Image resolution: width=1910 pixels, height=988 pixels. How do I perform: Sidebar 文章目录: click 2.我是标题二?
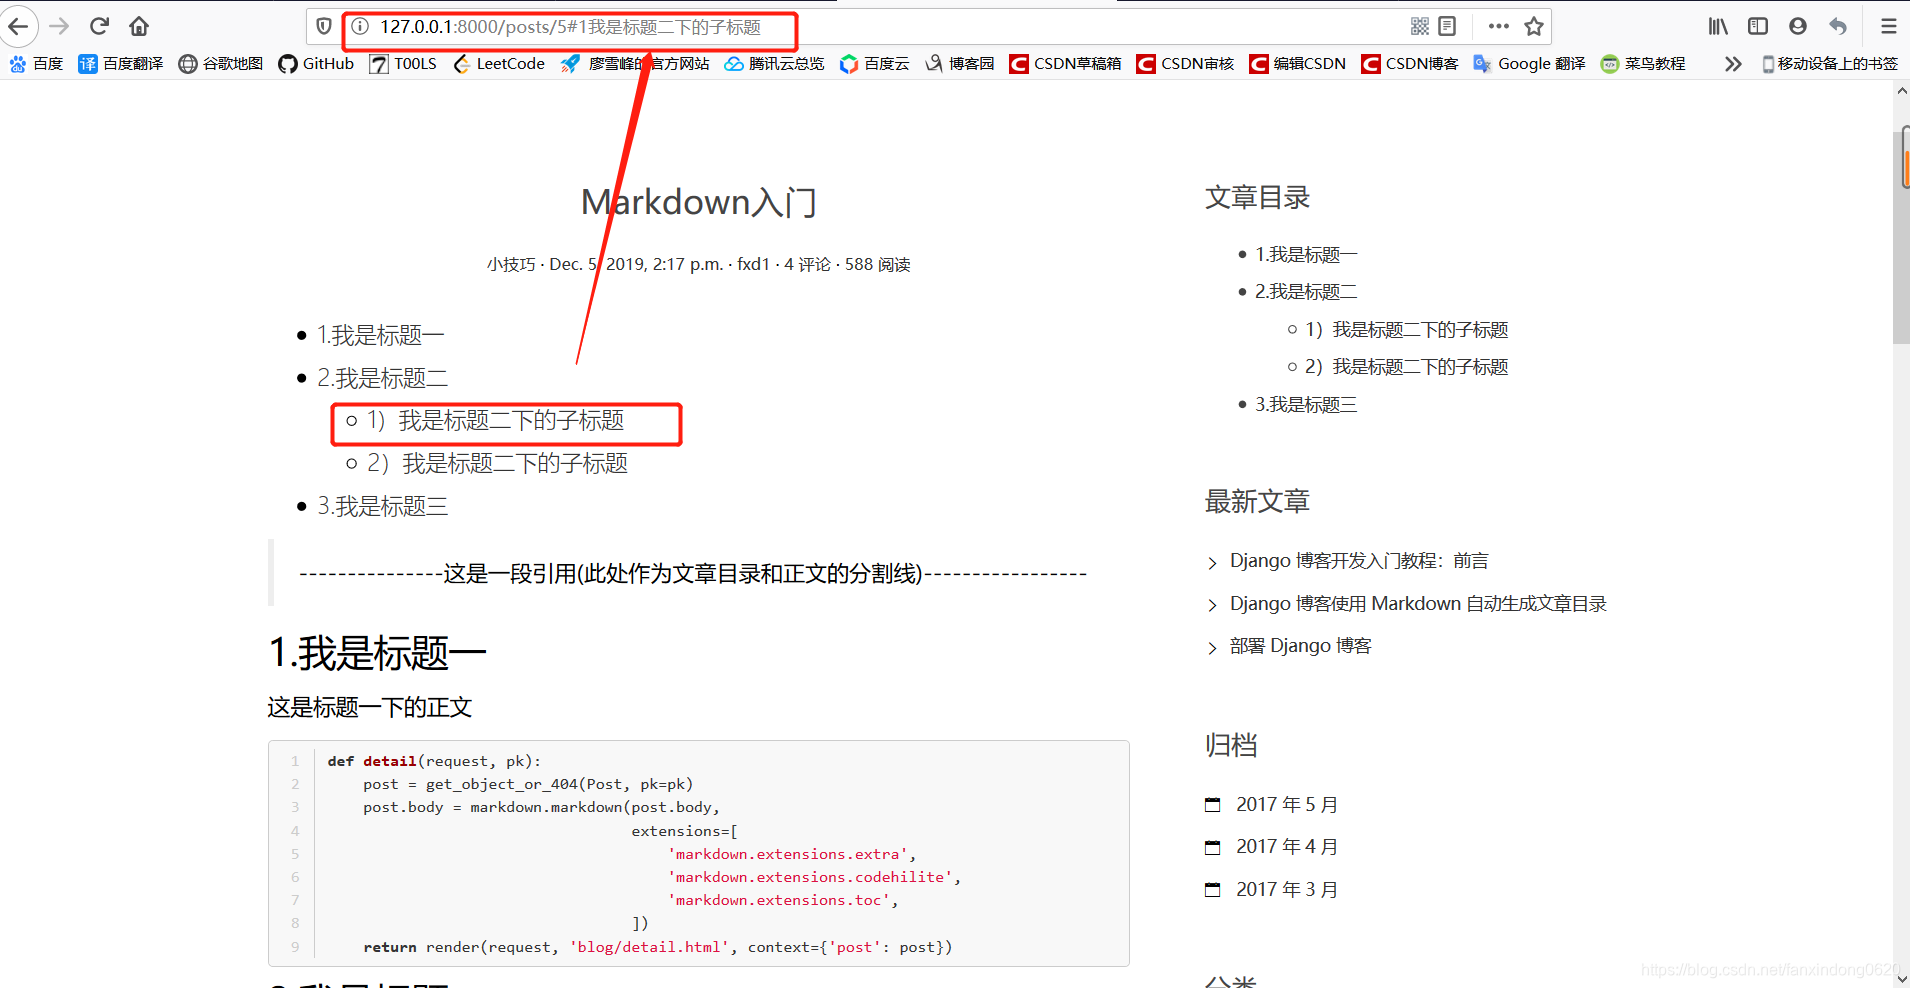click(1306, 292)
